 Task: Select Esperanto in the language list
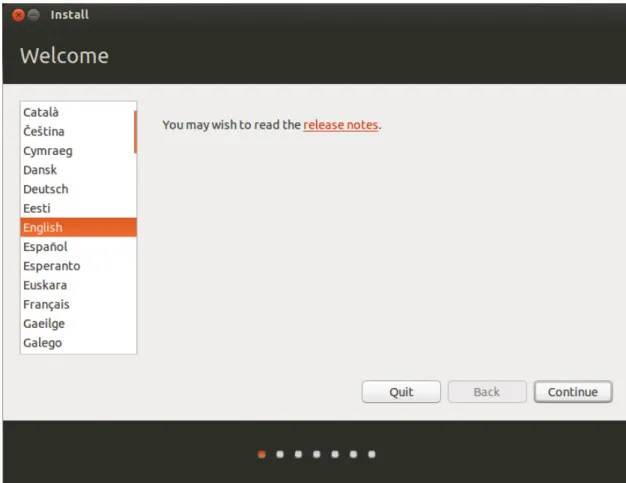coord(78,265)
